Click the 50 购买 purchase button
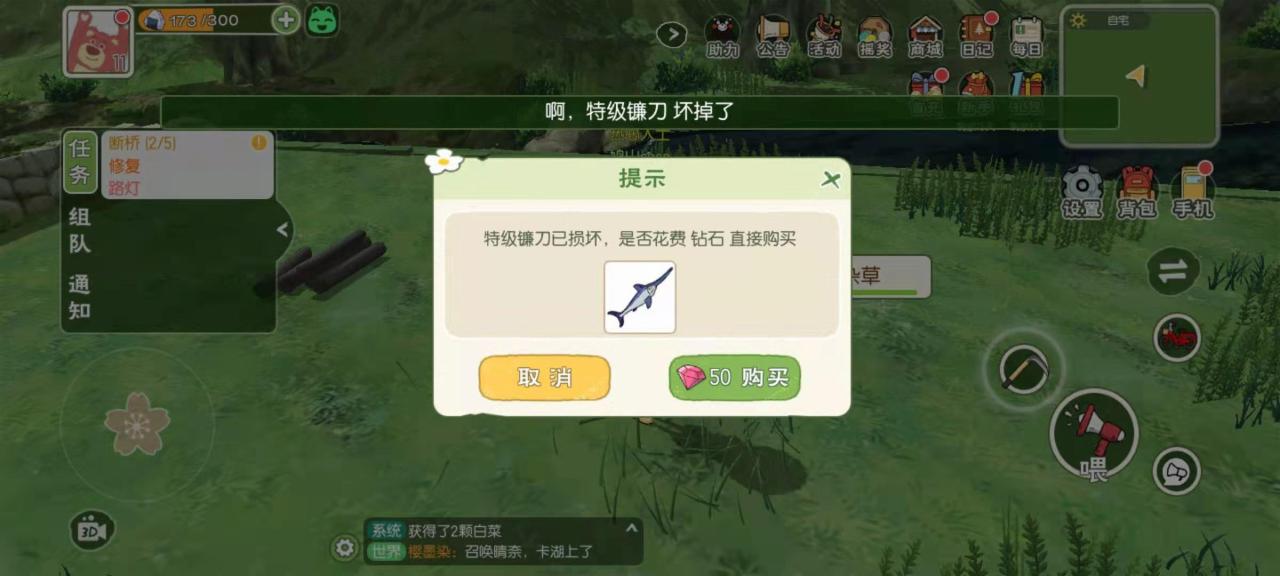This screenshot has height=576, width=1280. point(735,378)
